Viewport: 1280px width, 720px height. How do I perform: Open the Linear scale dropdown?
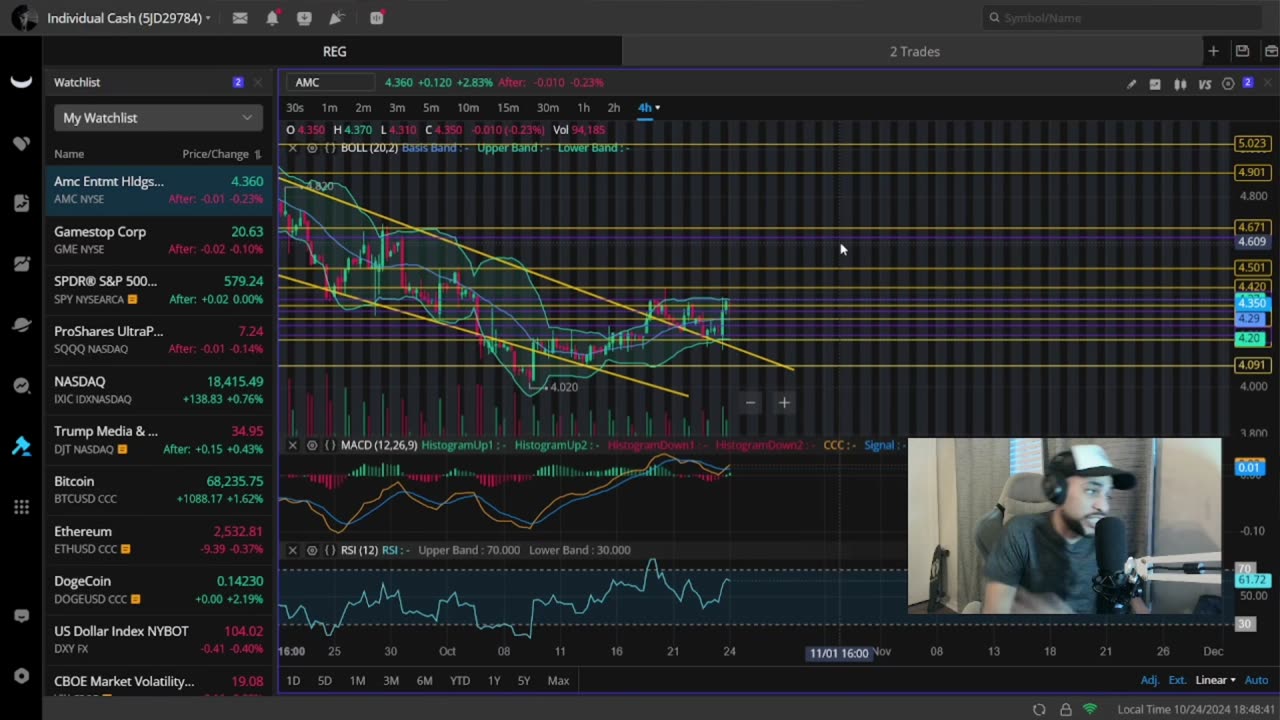(x=1216, y=680)
